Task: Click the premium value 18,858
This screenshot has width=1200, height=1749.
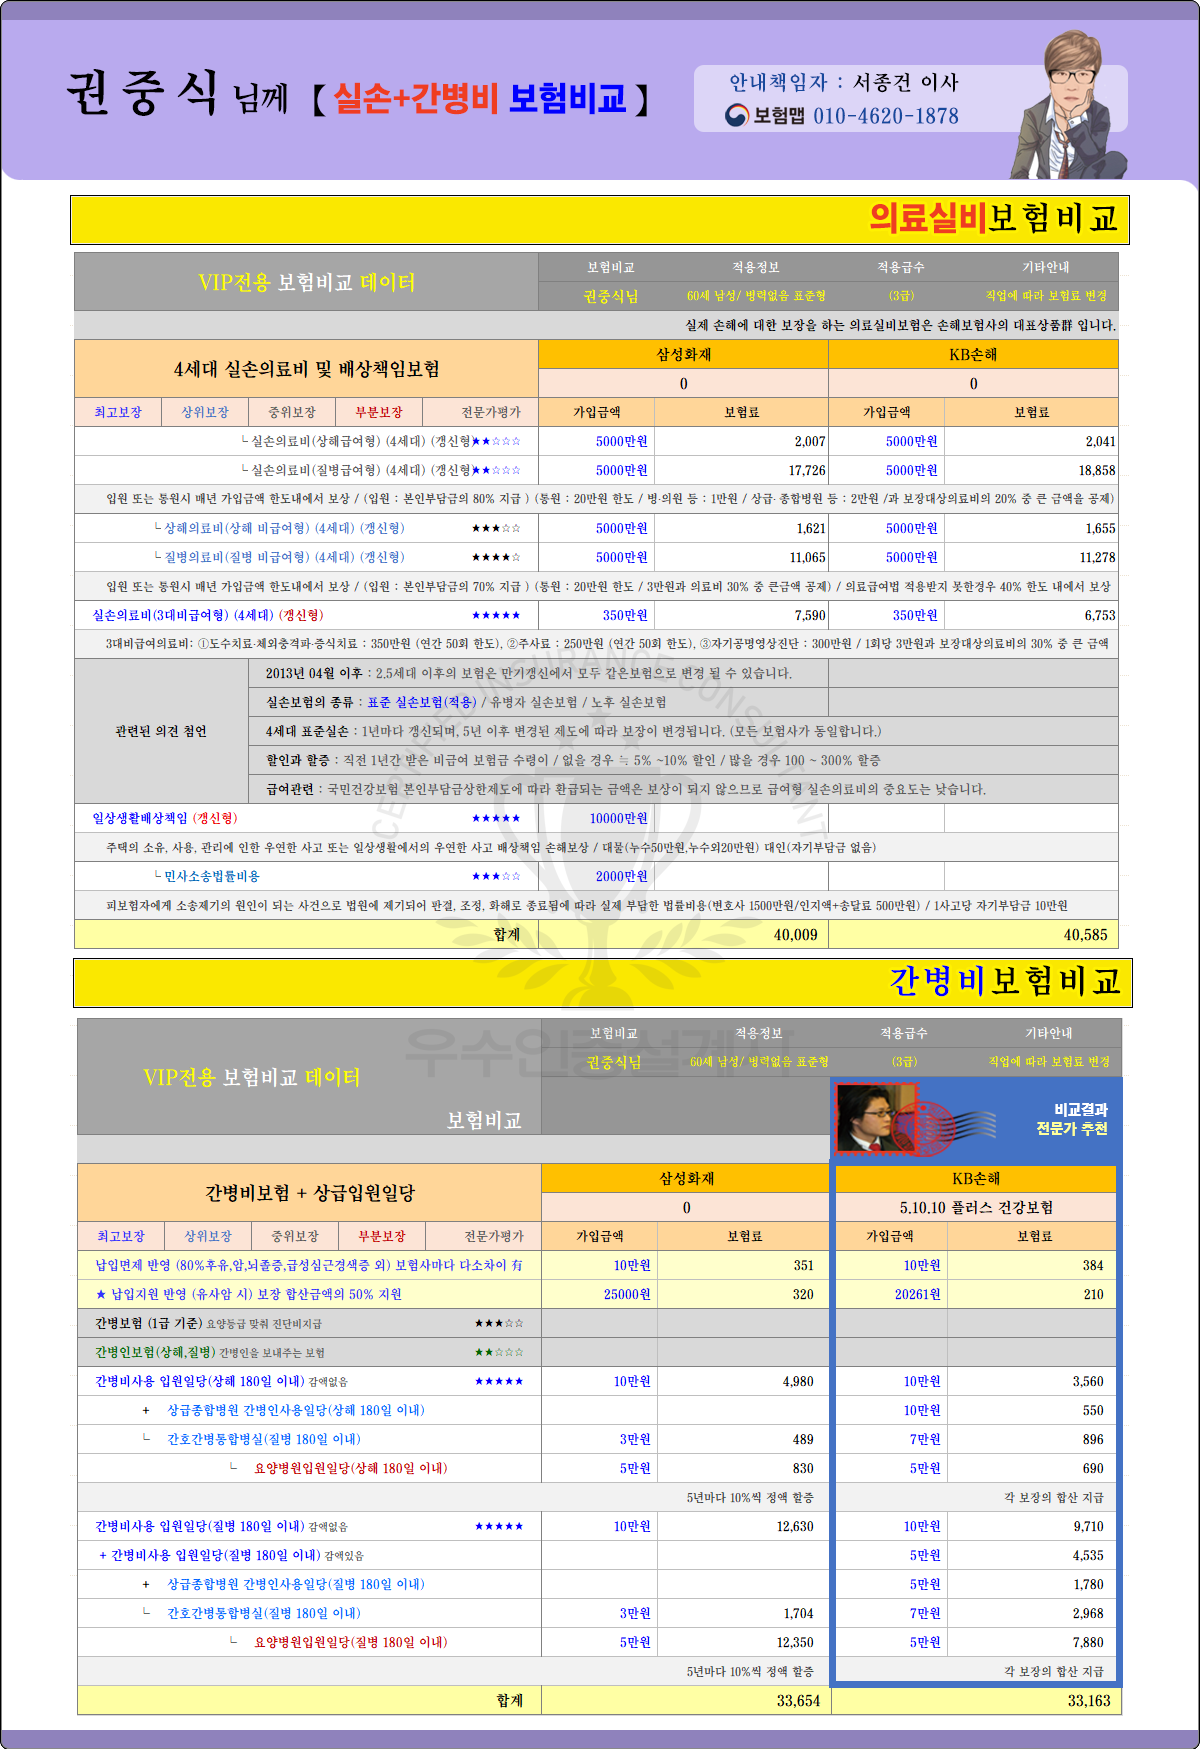Action: 1097,470
